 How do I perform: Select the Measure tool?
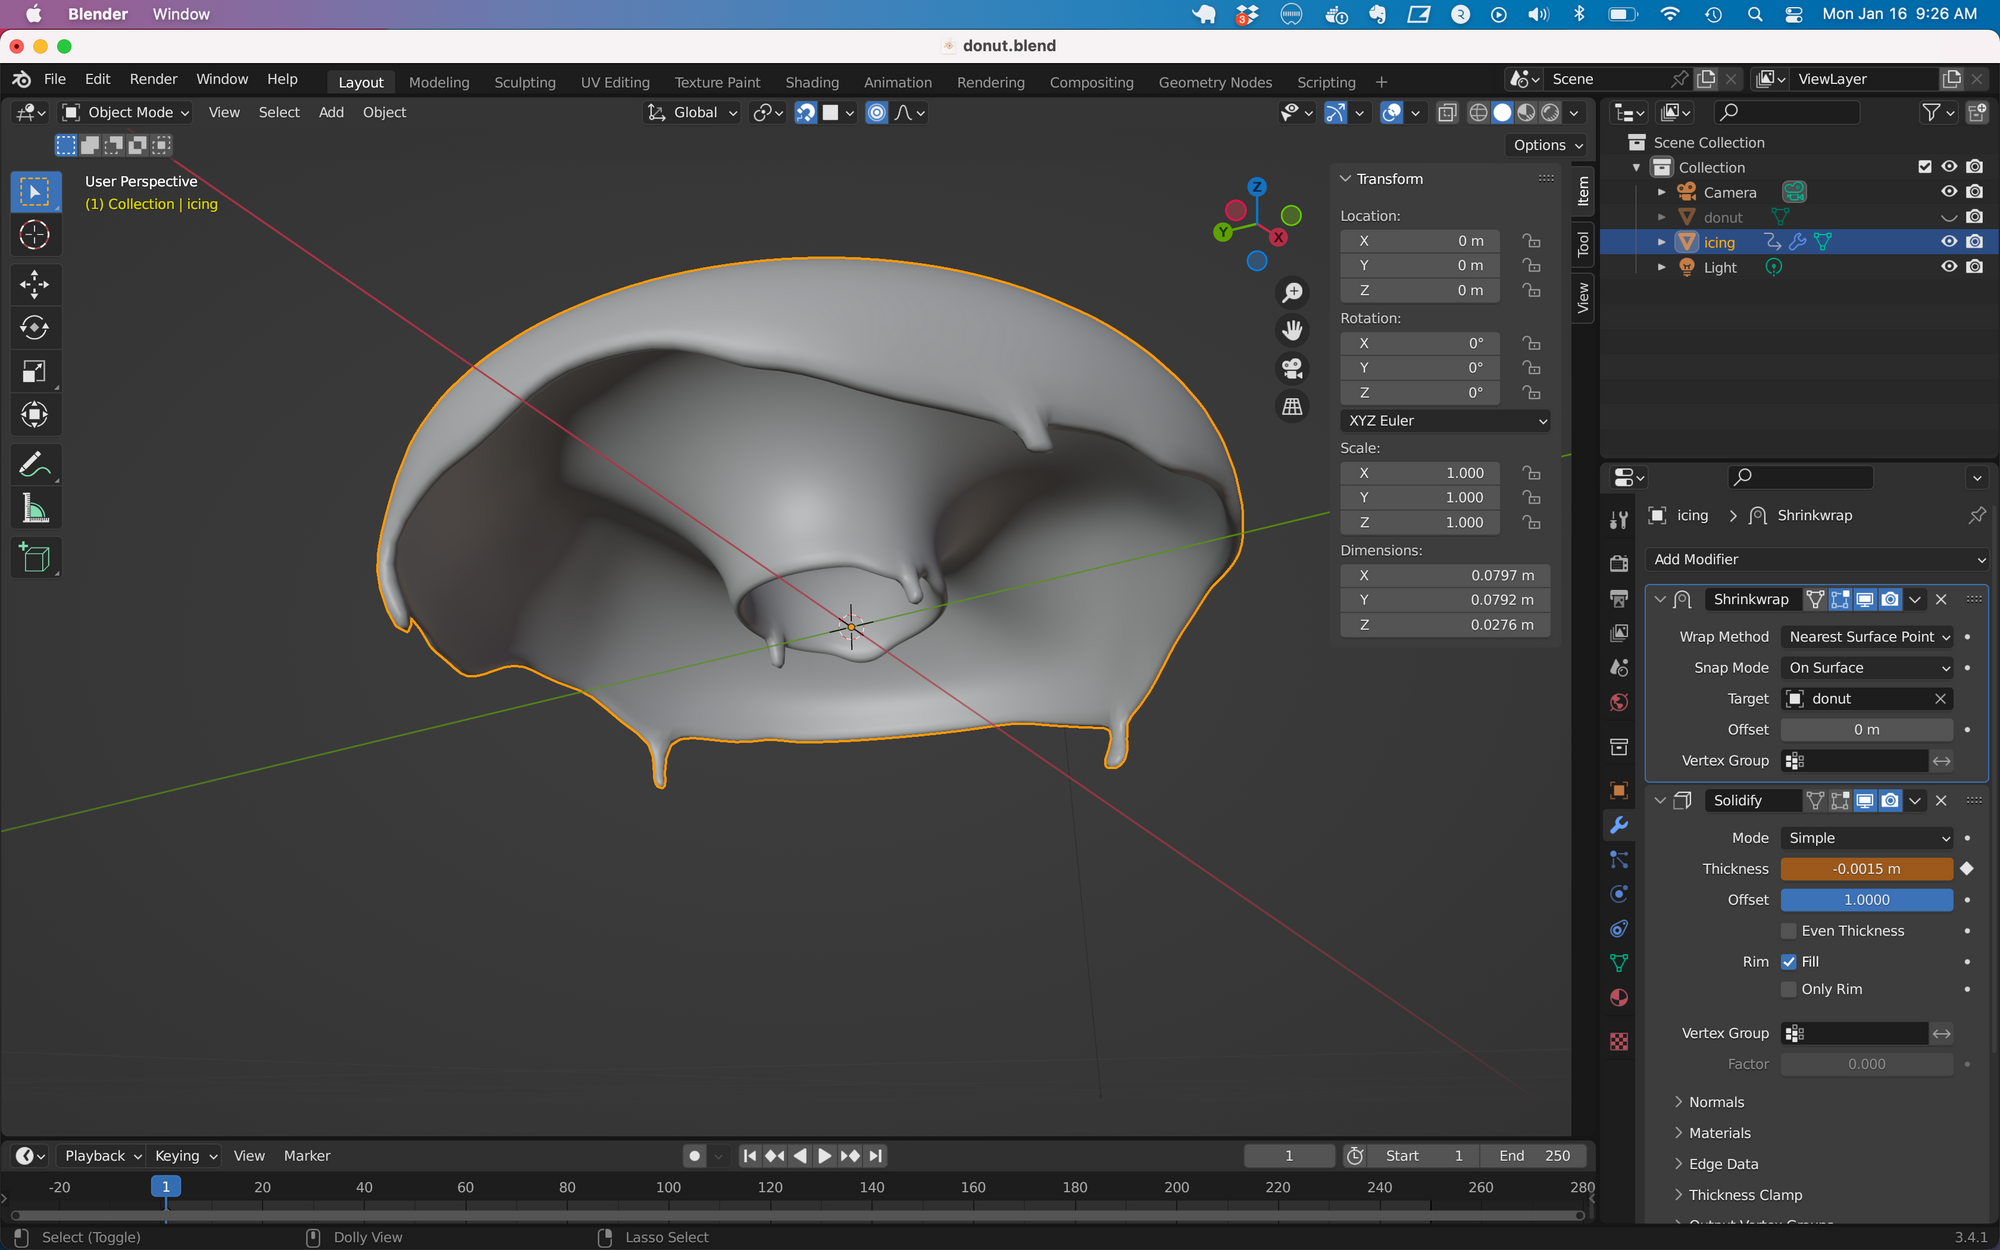click(34, 509)
